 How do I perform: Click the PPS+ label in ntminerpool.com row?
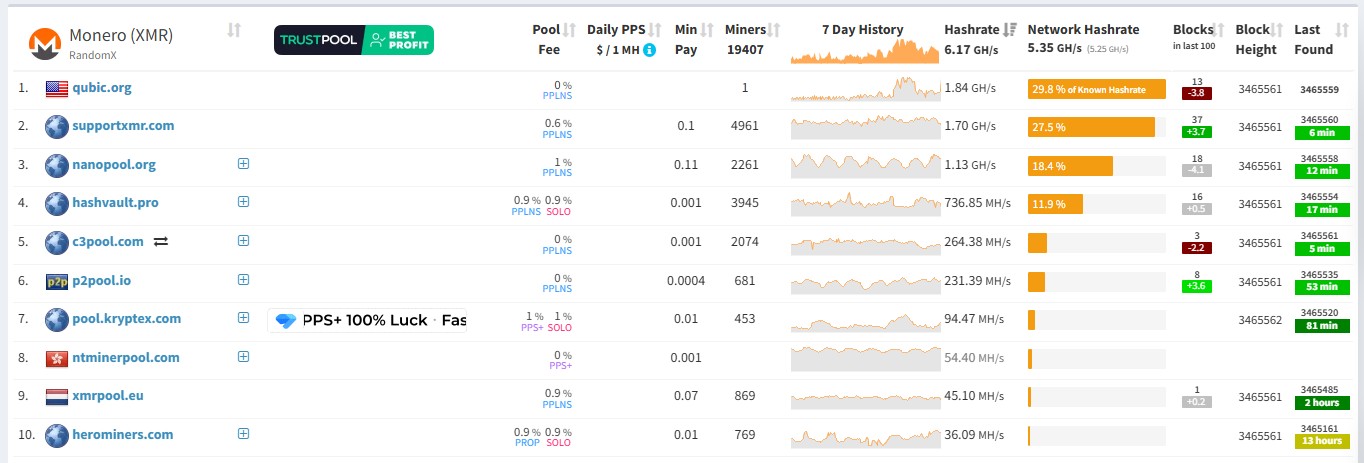click(x=560, y=366)
